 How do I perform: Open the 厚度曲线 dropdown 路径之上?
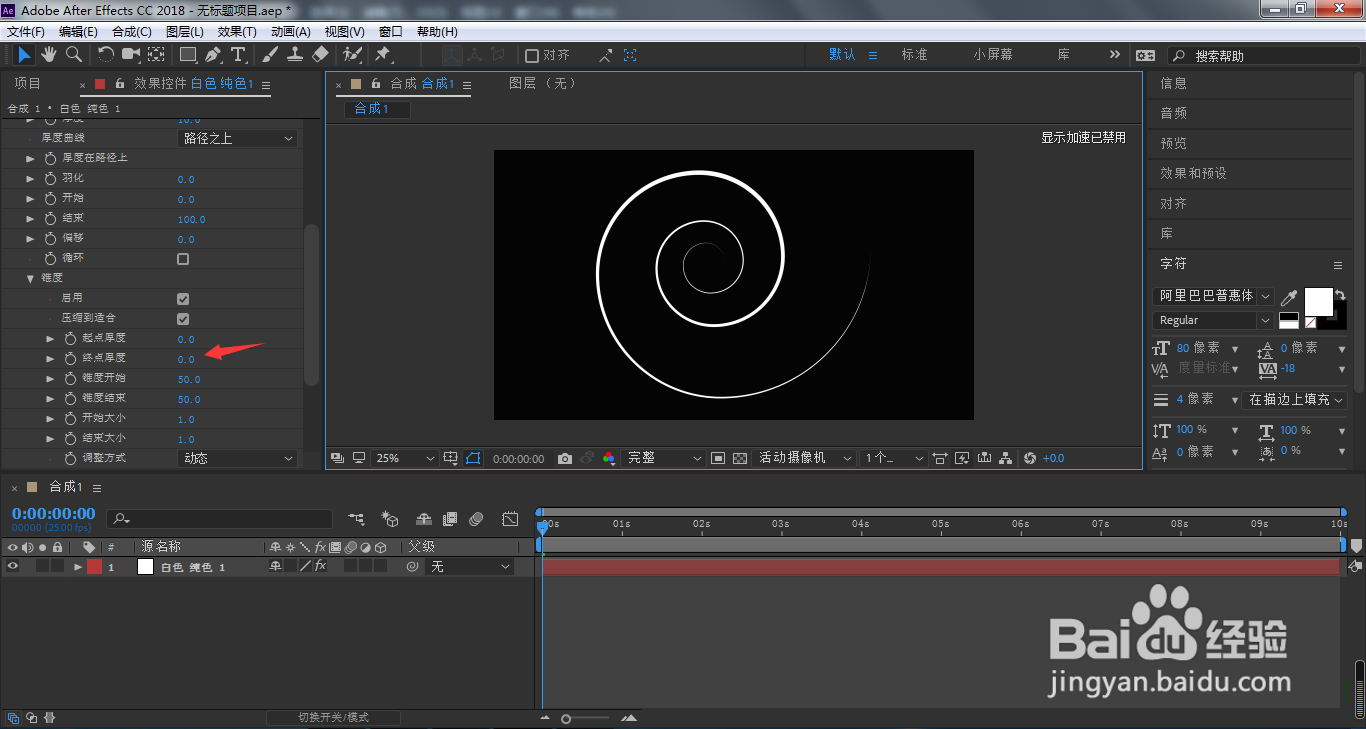click(238, 139)
